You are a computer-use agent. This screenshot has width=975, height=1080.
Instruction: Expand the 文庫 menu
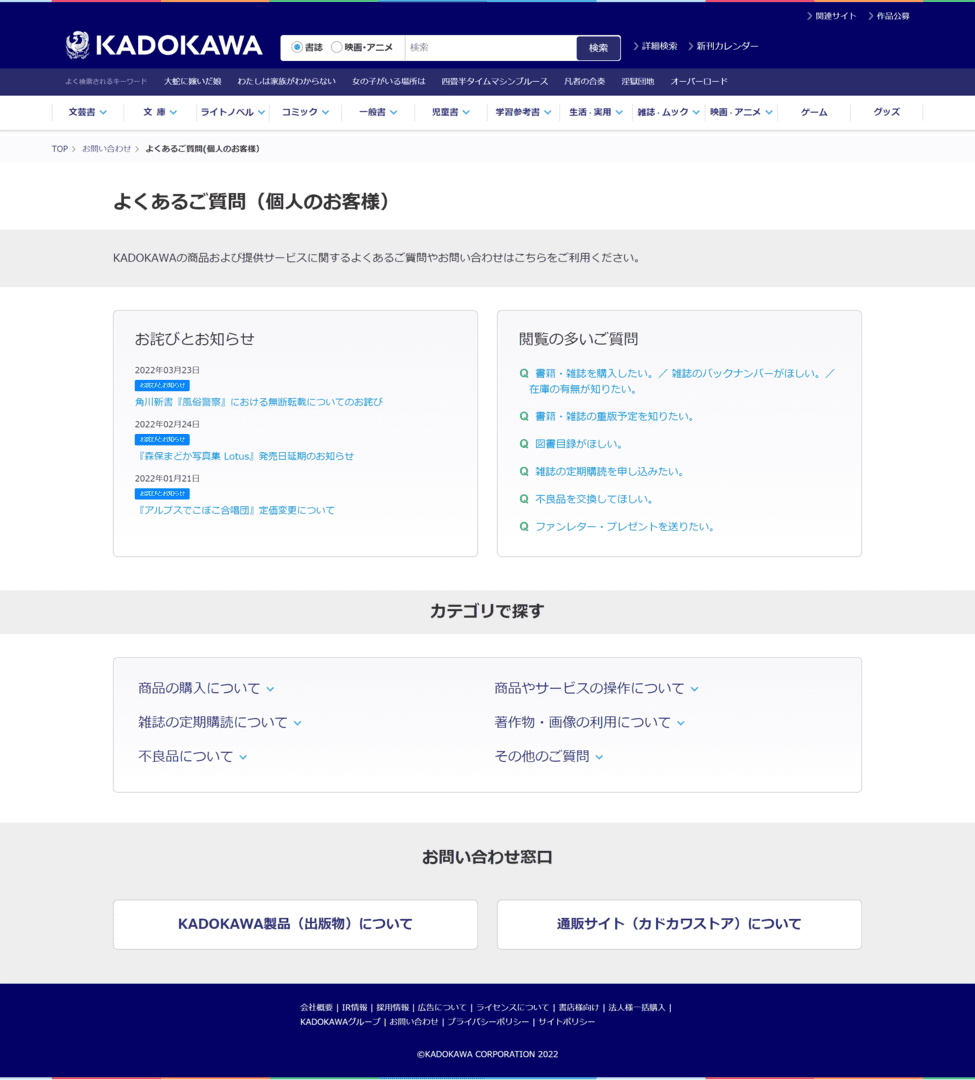(x=160, y=112)
